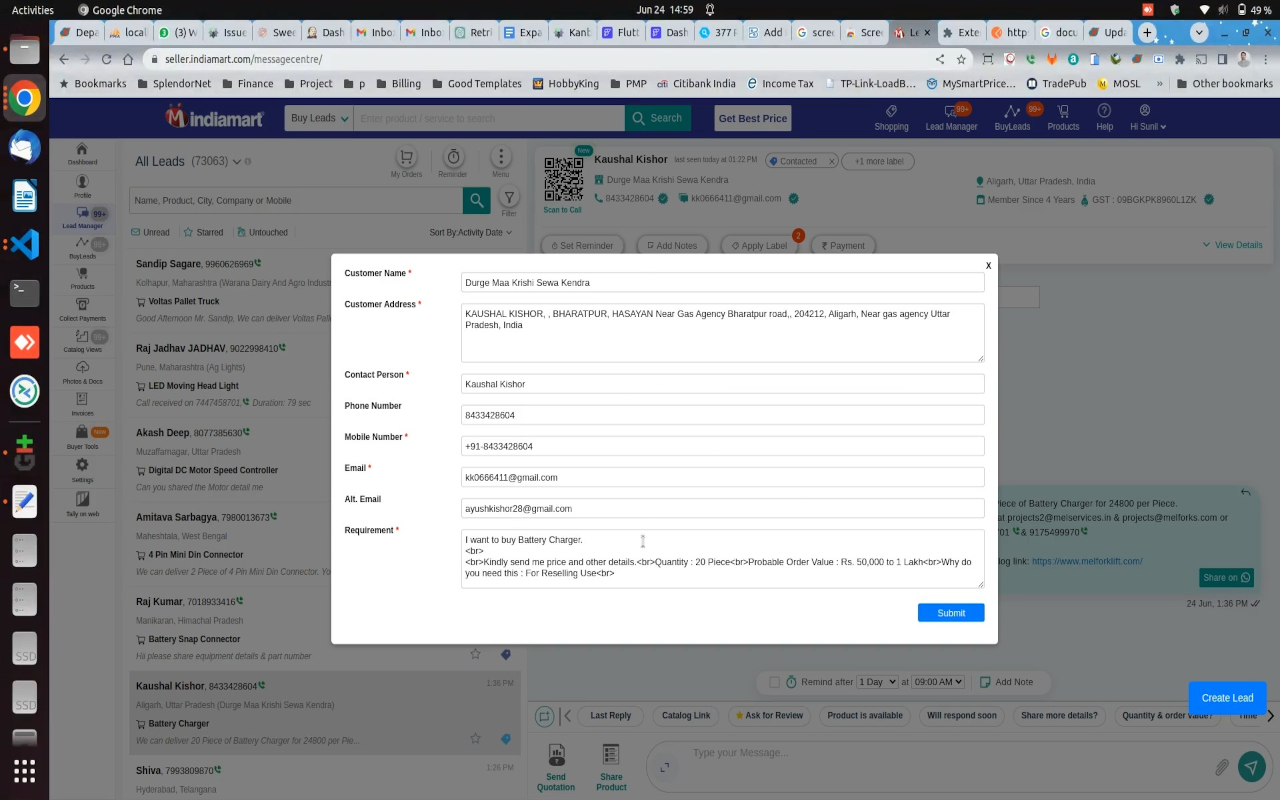This screenshot has width=1280, height=800.
Task: Click the attachment paperclip in the message bar
Action: 1221,766
